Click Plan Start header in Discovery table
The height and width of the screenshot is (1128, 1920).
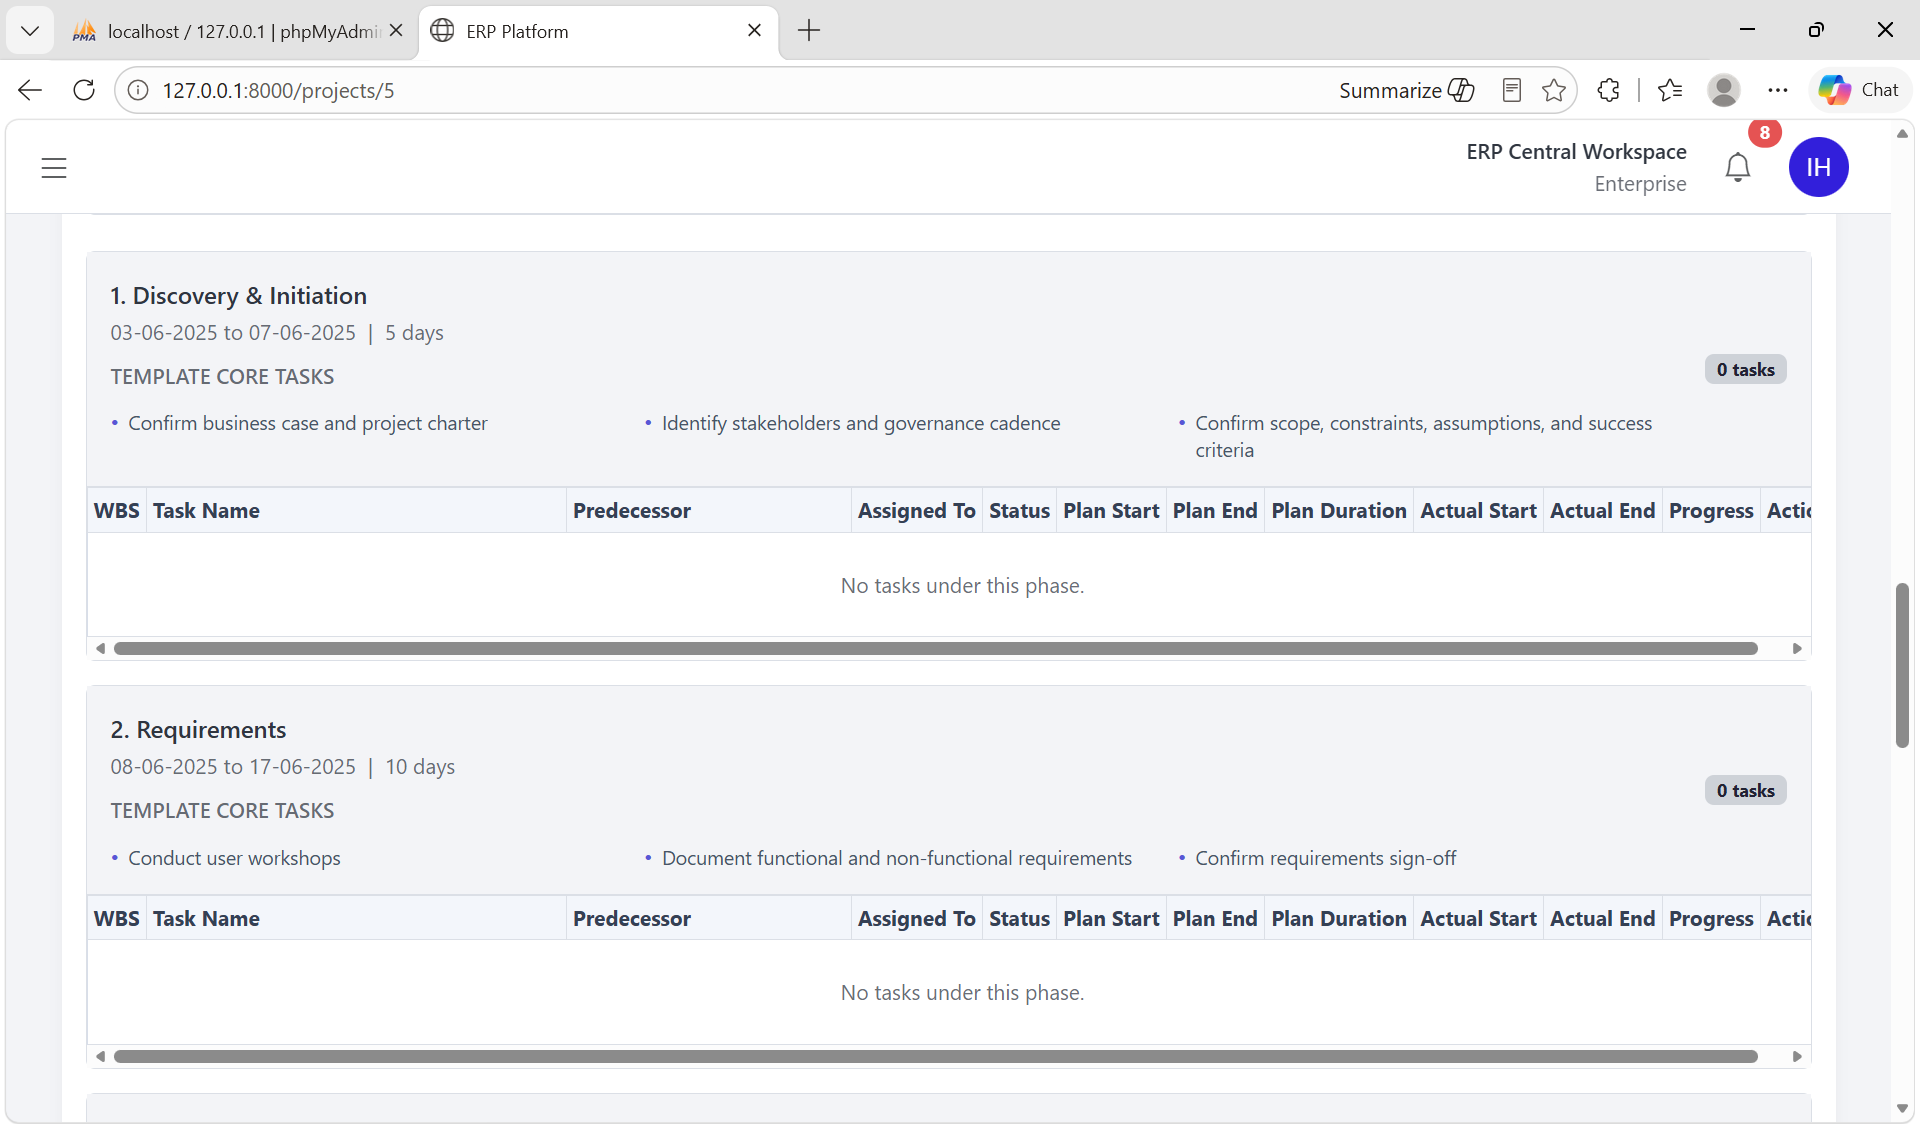click(1111, 511)
